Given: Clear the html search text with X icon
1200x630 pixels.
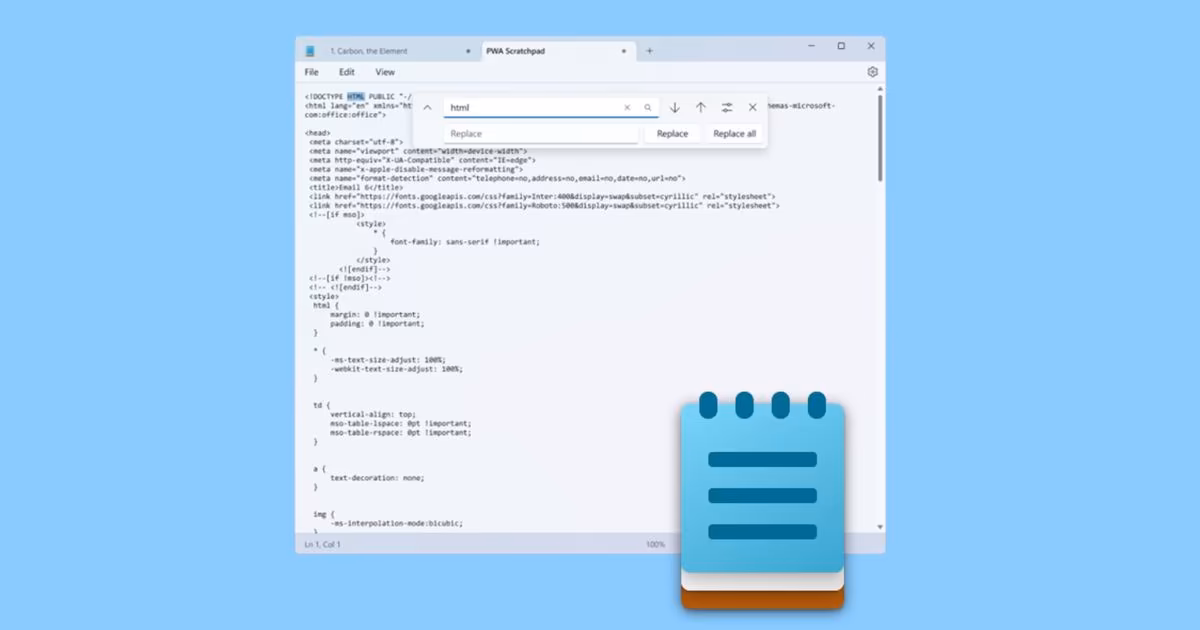Looking at the screenshot, I should 627,107.
